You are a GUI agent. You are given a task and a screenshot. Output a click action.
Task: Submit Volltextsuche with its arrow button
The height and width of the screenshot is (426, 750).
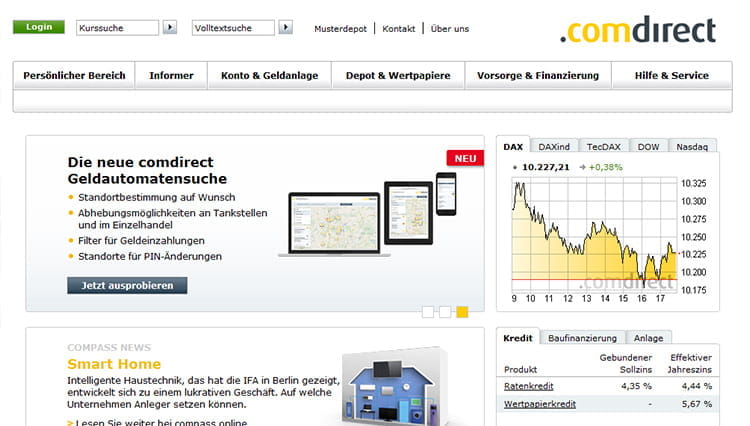[x=286, y=27]
